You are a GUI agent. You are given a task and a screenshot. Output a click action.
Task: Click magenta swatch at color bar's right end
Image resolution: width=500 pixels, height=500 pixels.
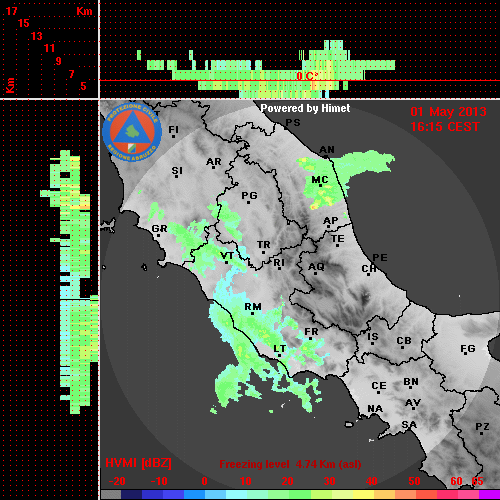(489, 494)
